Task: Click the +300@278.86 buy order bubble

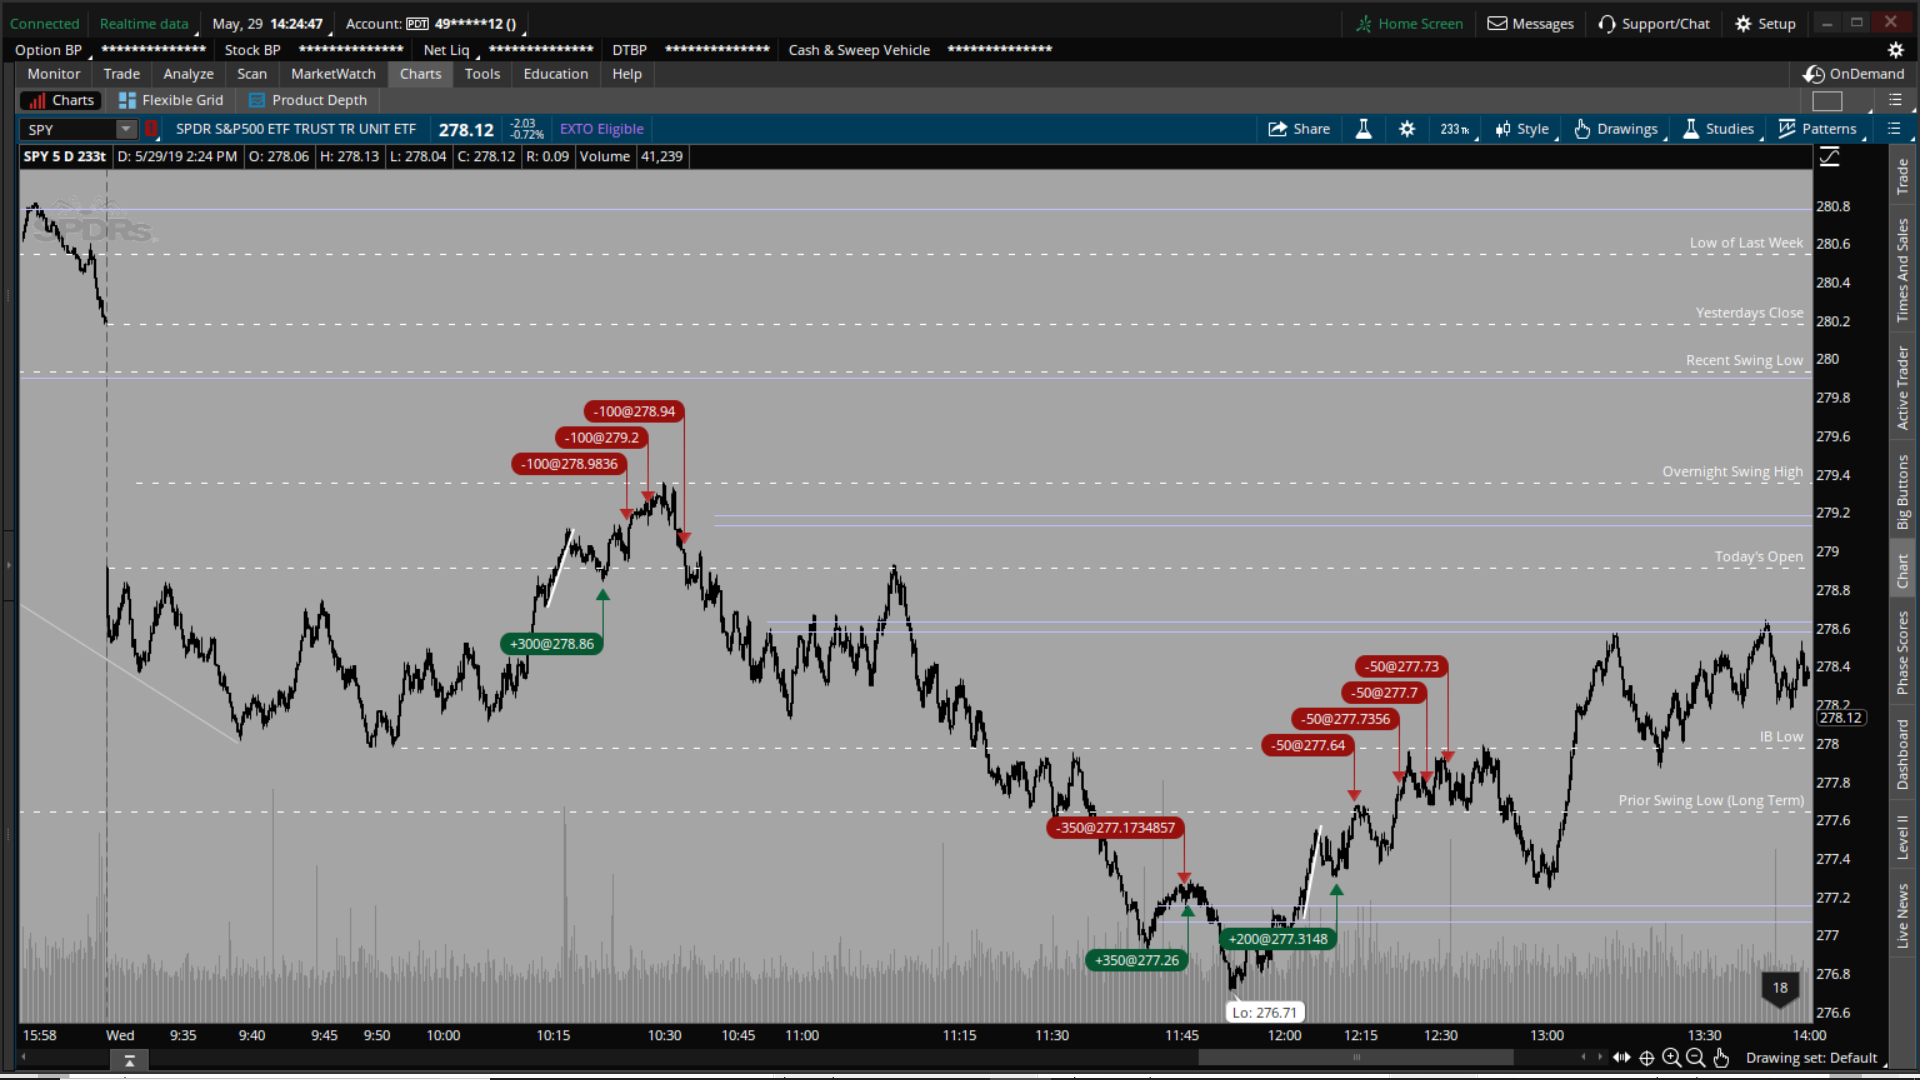Action: (x=552, y=644)
